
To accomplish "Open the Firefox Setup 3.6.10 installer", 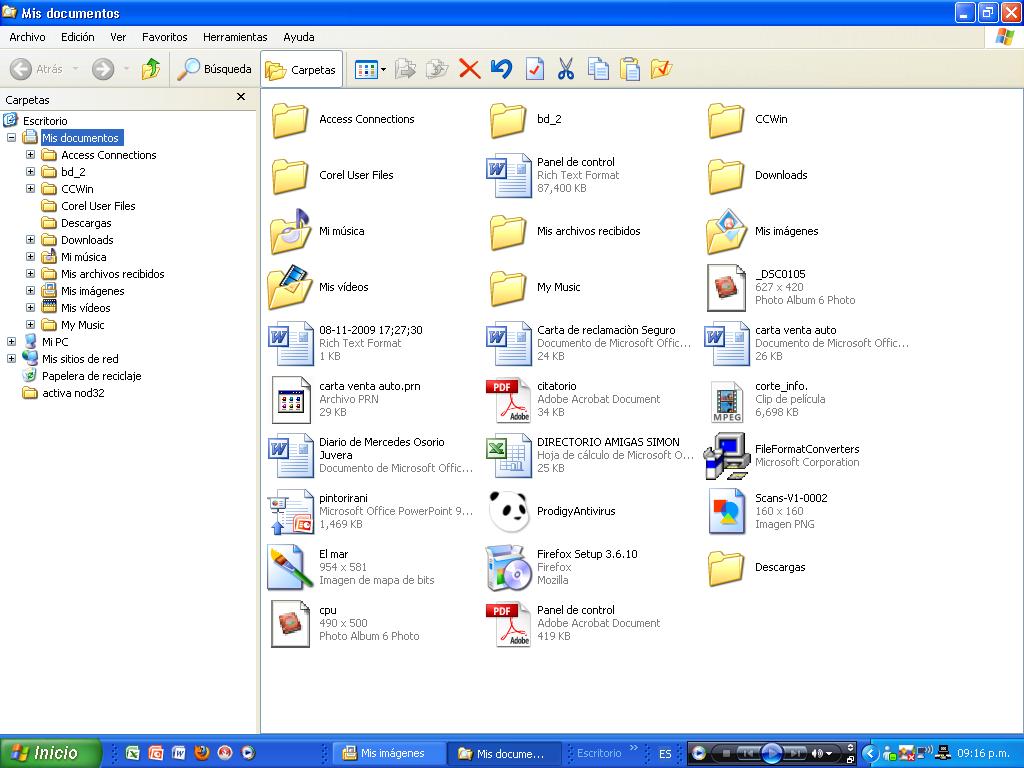I will [x=509, y=566].
